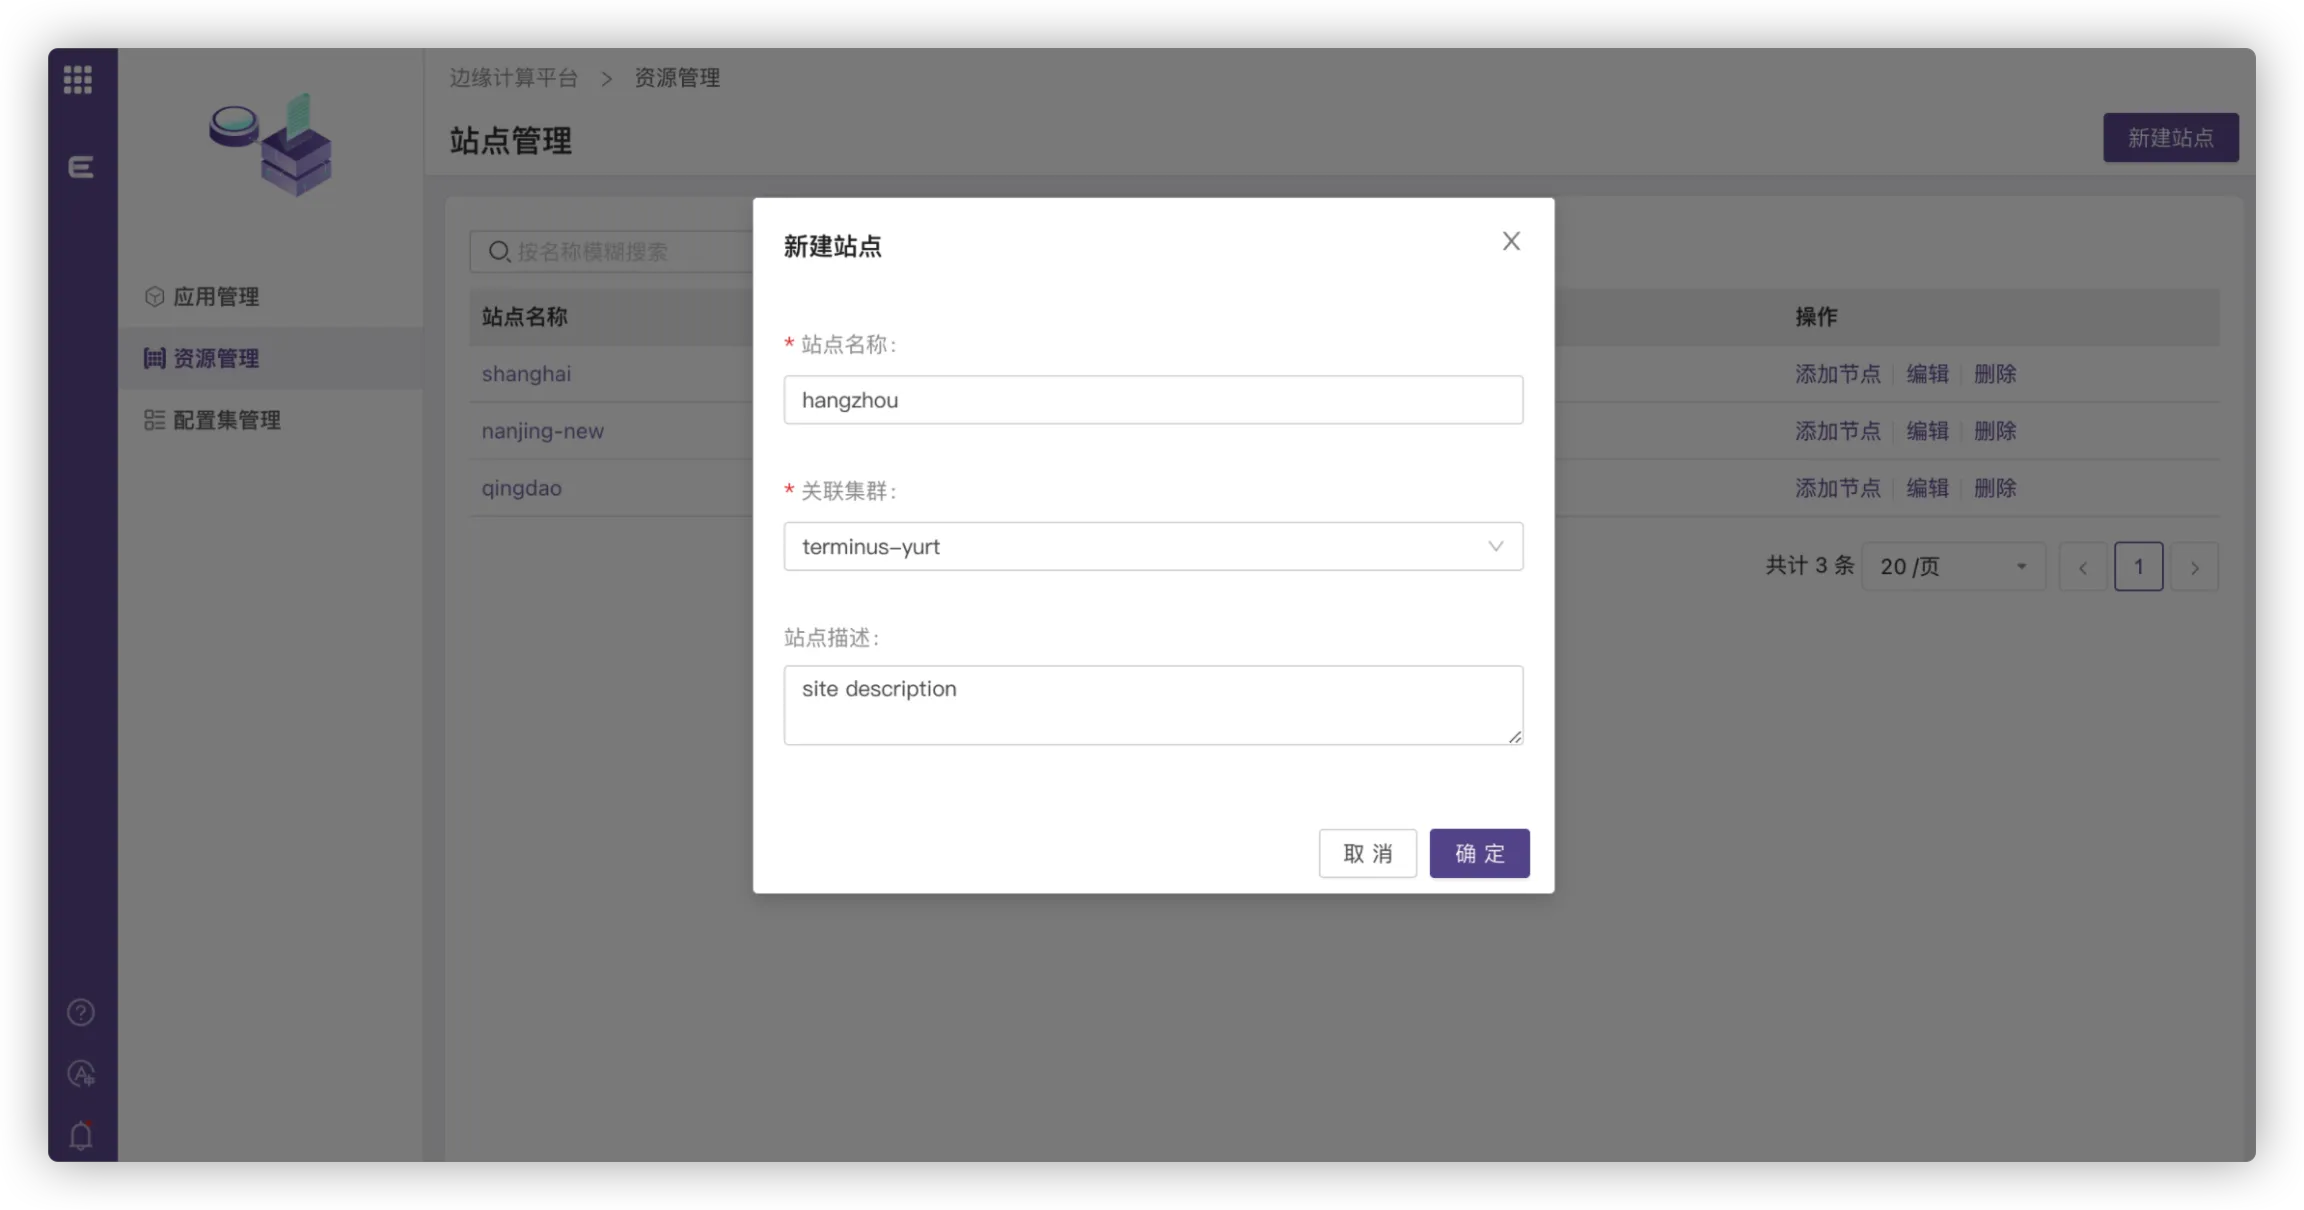Select 配置集管理 in the side menu
2304x1210 pixels.
coord(226,420)
